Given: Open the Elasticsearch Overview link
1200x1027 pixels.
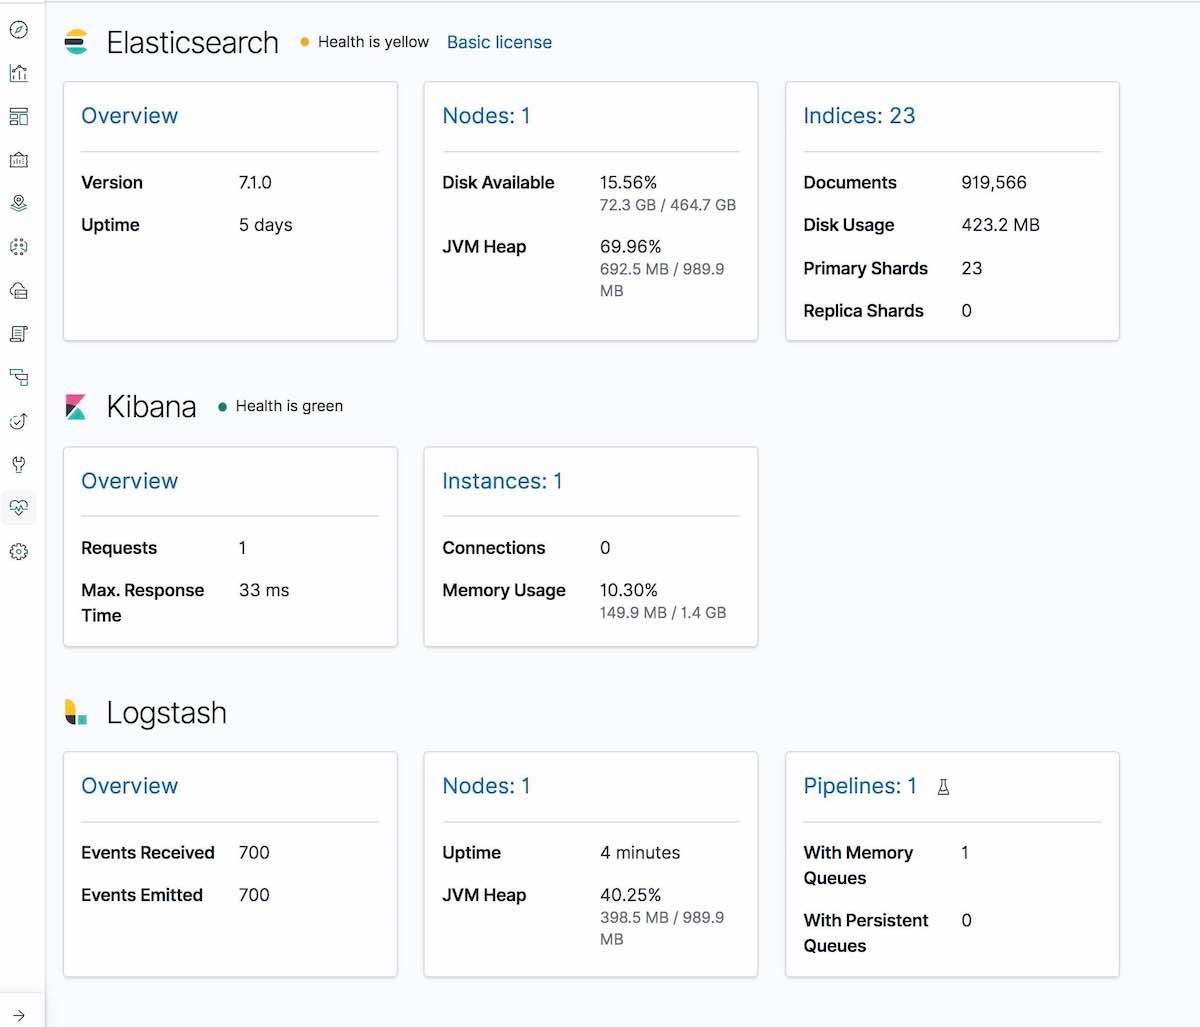Looking at the screenshot, I should click(x=129, y=115).
